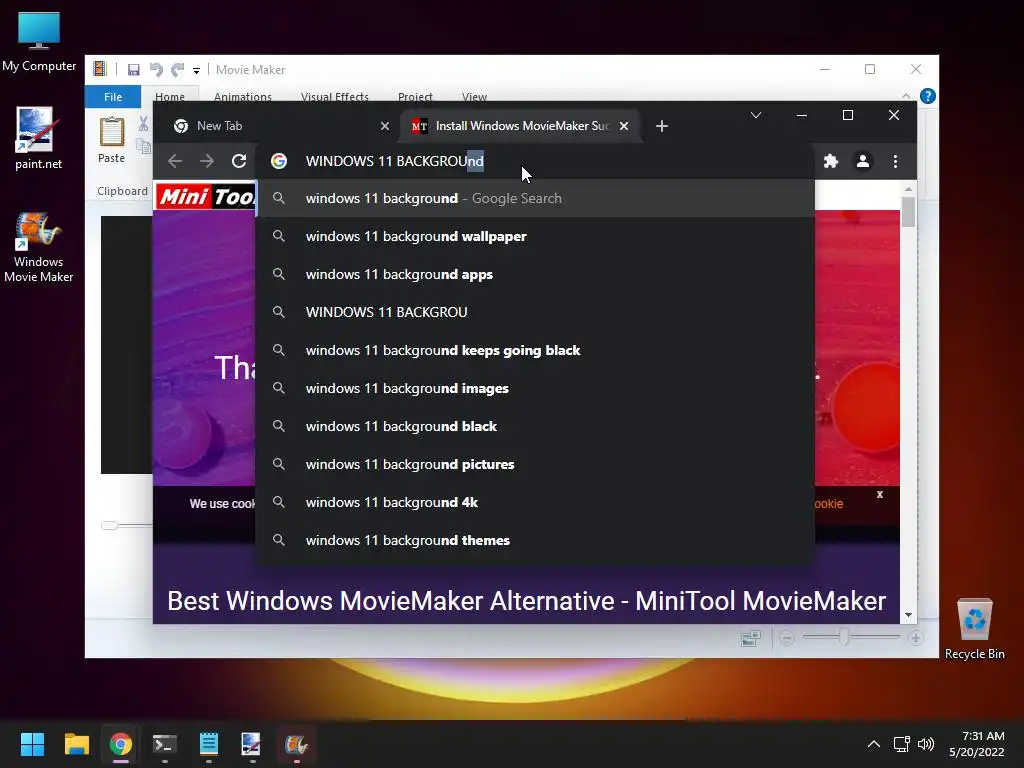Open volume control in system tray
This screenshot has height=768, width=1024.
(925, 744)
